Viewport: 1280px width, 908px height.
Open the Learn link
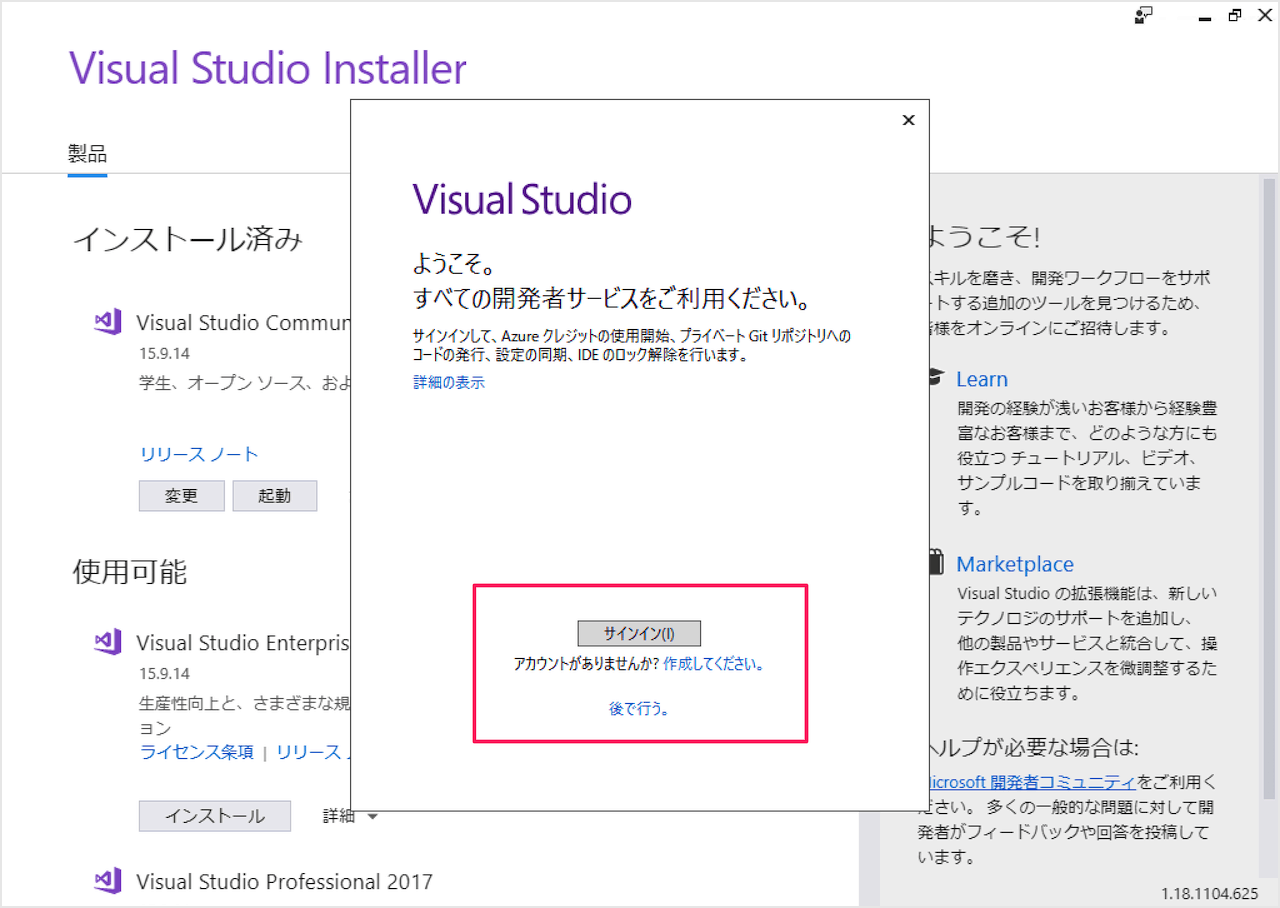click(982, 379)
